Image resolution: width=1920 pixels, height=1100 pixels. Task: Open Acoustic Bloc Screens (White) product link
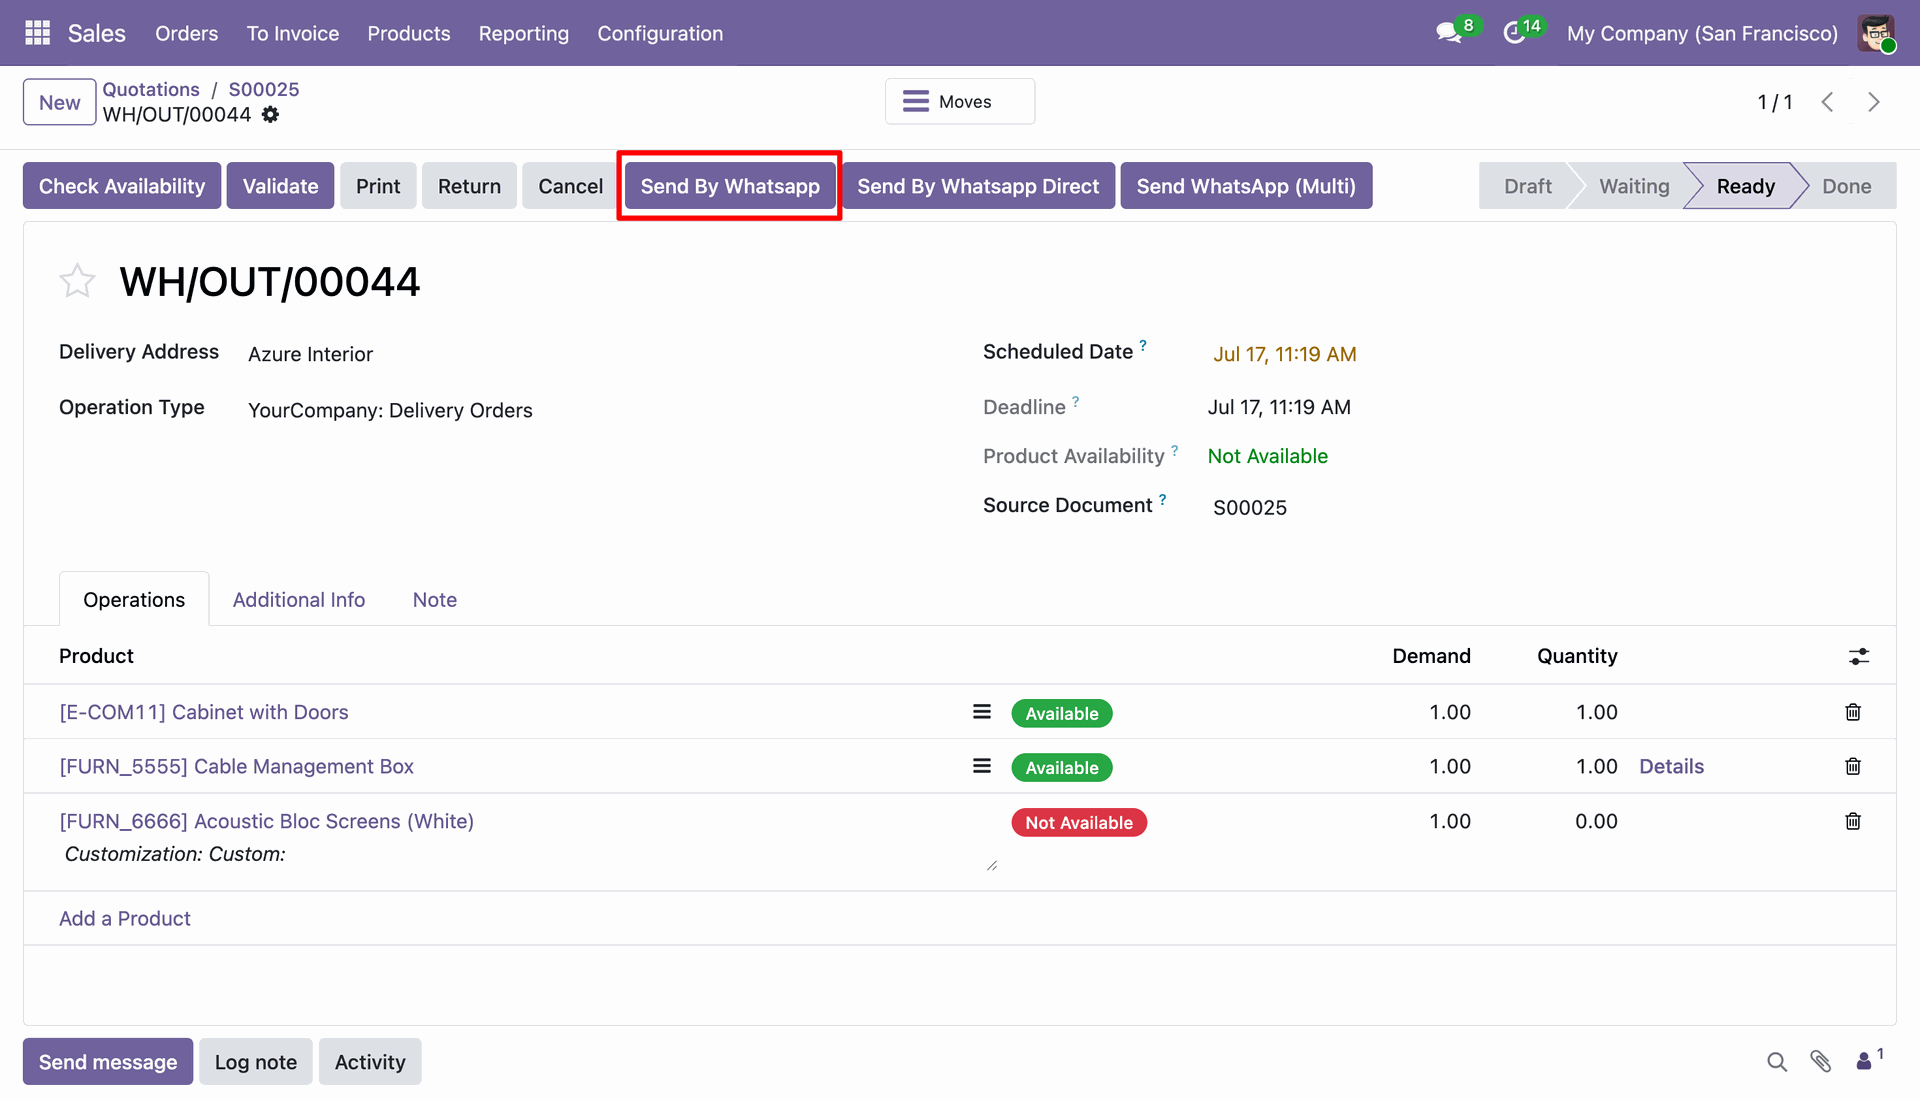click(x=267, y=821)
